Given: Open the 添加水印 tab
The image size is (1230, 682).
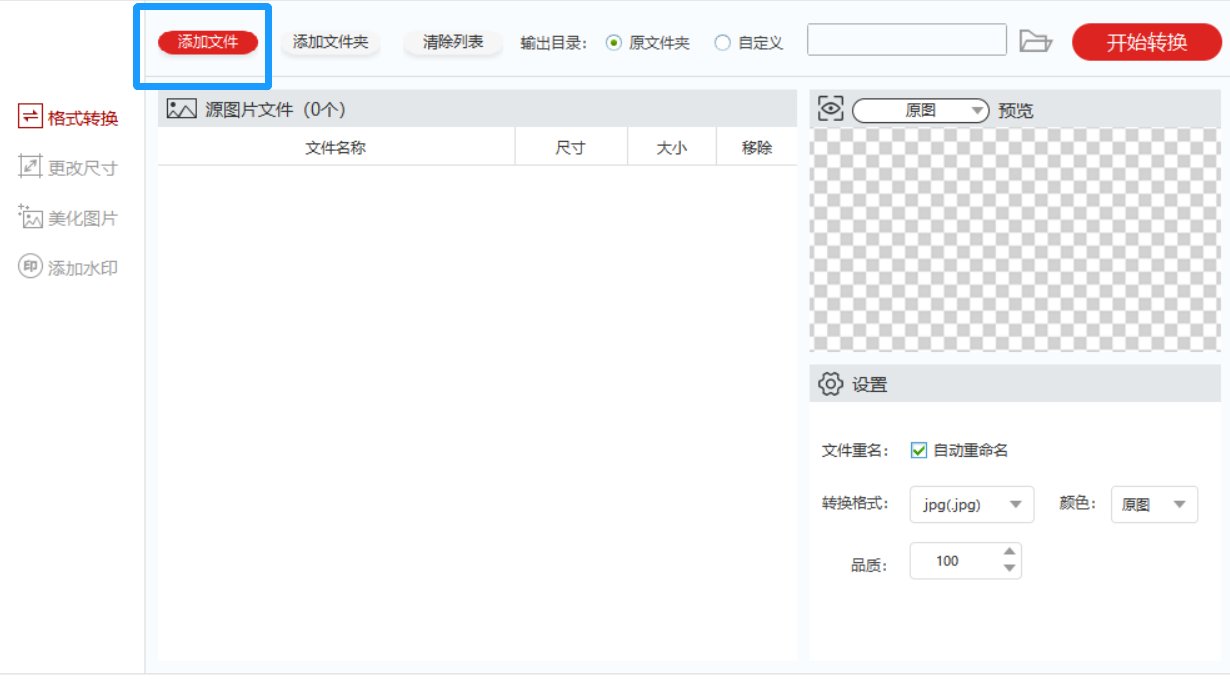Looking at the screenshot, I should click(82, 268).
